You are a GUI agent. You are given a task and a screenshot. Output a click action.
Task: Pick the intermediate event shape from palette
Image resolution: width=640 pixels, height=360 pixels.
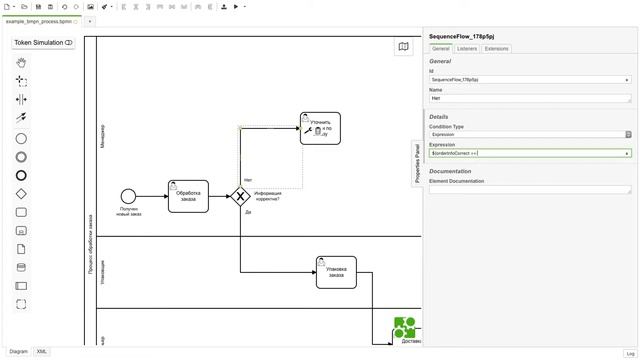coord(21,157)
